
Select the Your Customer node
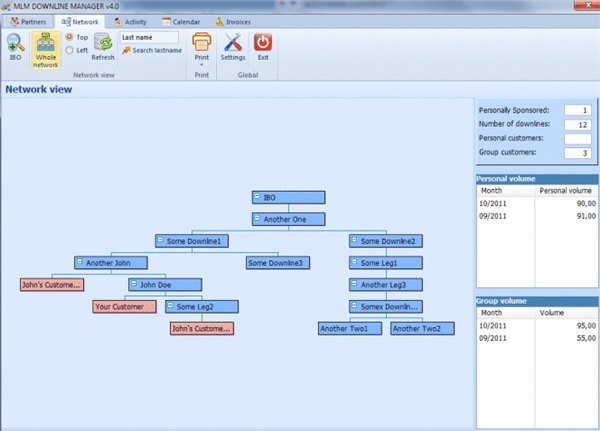[124, 307]
